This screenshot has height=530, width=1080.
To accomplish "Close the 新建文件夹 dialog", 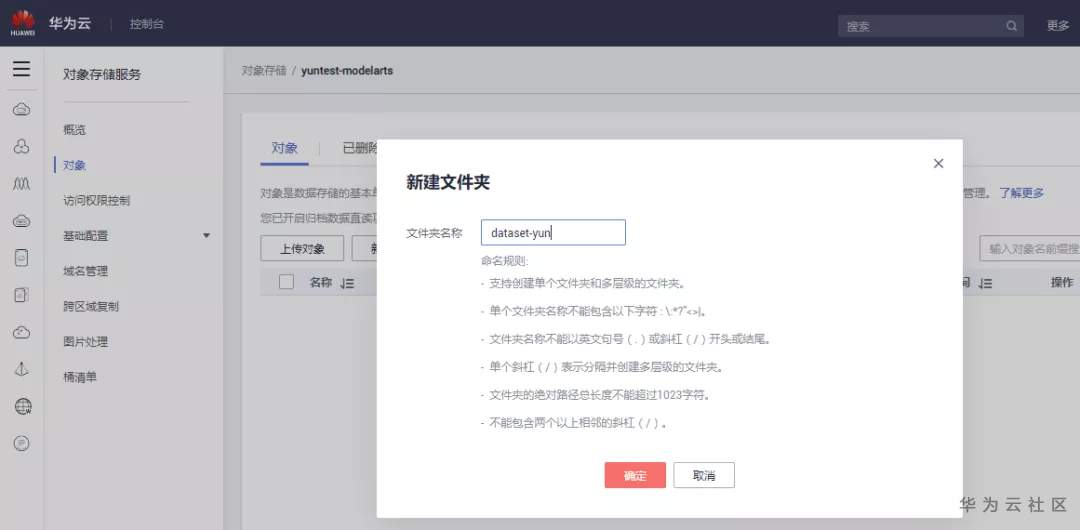I will click(938, 163).
